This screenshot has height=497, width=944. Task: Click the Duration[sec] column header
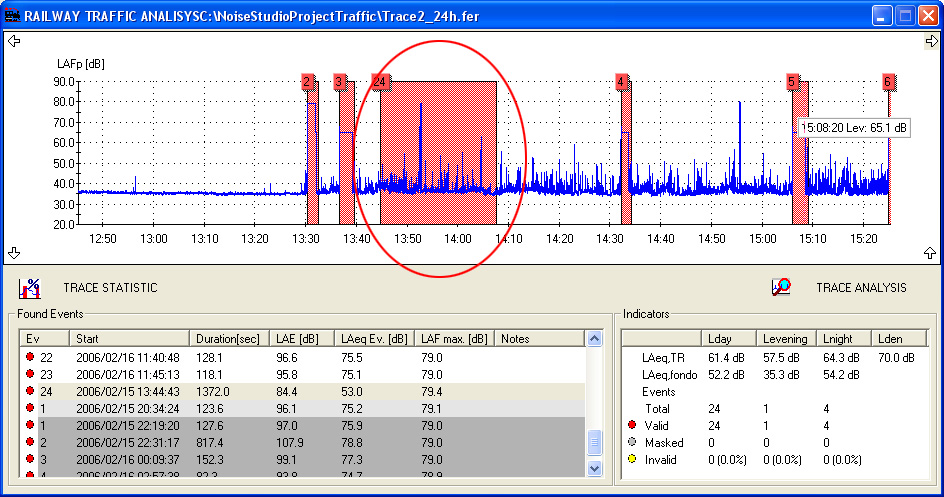229,339
